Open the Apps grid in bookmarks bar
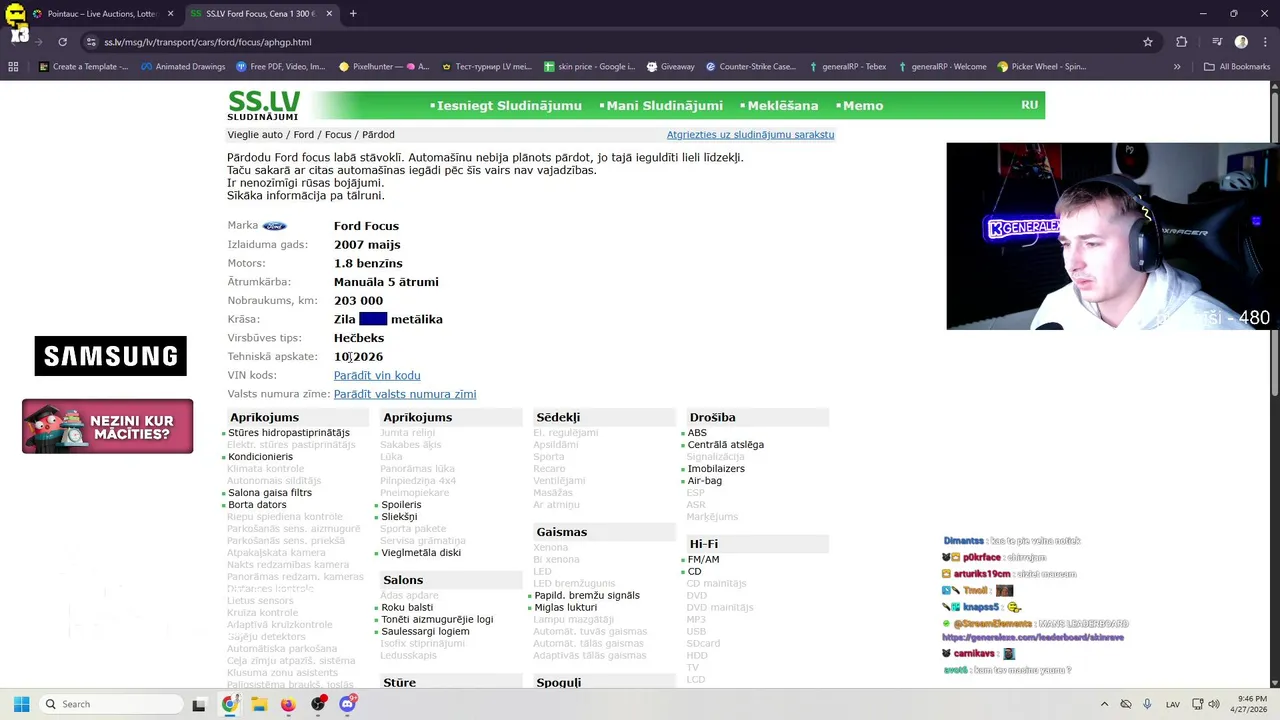The width and height of the screenshot is (1280, 720). [x=13, y=67]
